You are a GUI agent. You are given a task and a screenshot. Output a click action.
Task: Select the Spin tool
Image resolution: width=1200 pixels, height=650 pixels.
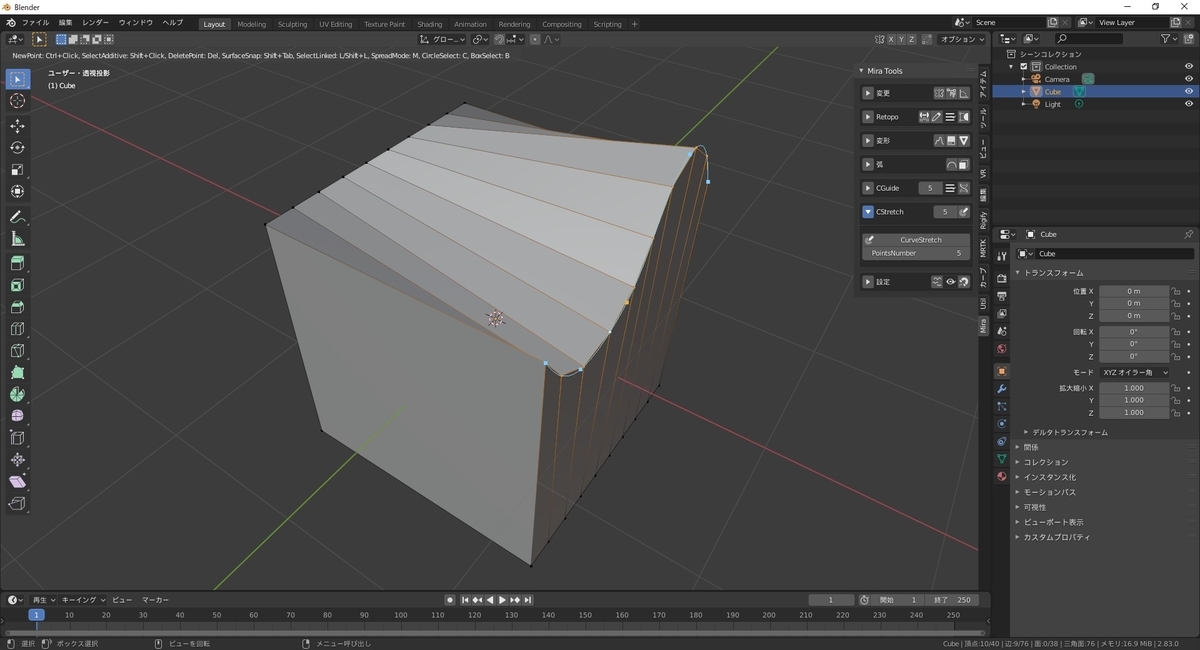pos(17,394)
